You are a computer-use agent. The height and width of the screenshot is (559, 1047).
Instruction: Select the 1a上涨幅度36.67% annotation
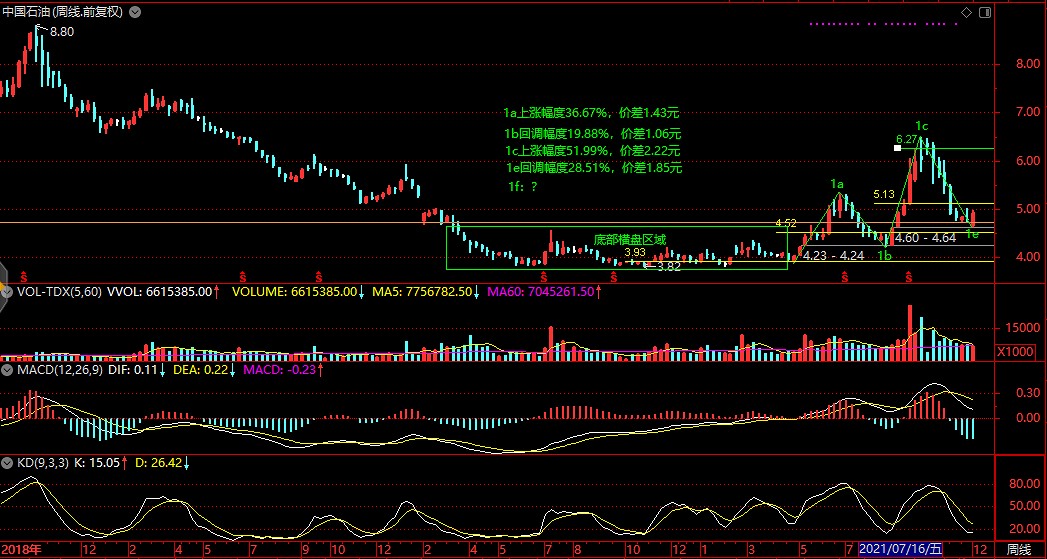(592, 113)
